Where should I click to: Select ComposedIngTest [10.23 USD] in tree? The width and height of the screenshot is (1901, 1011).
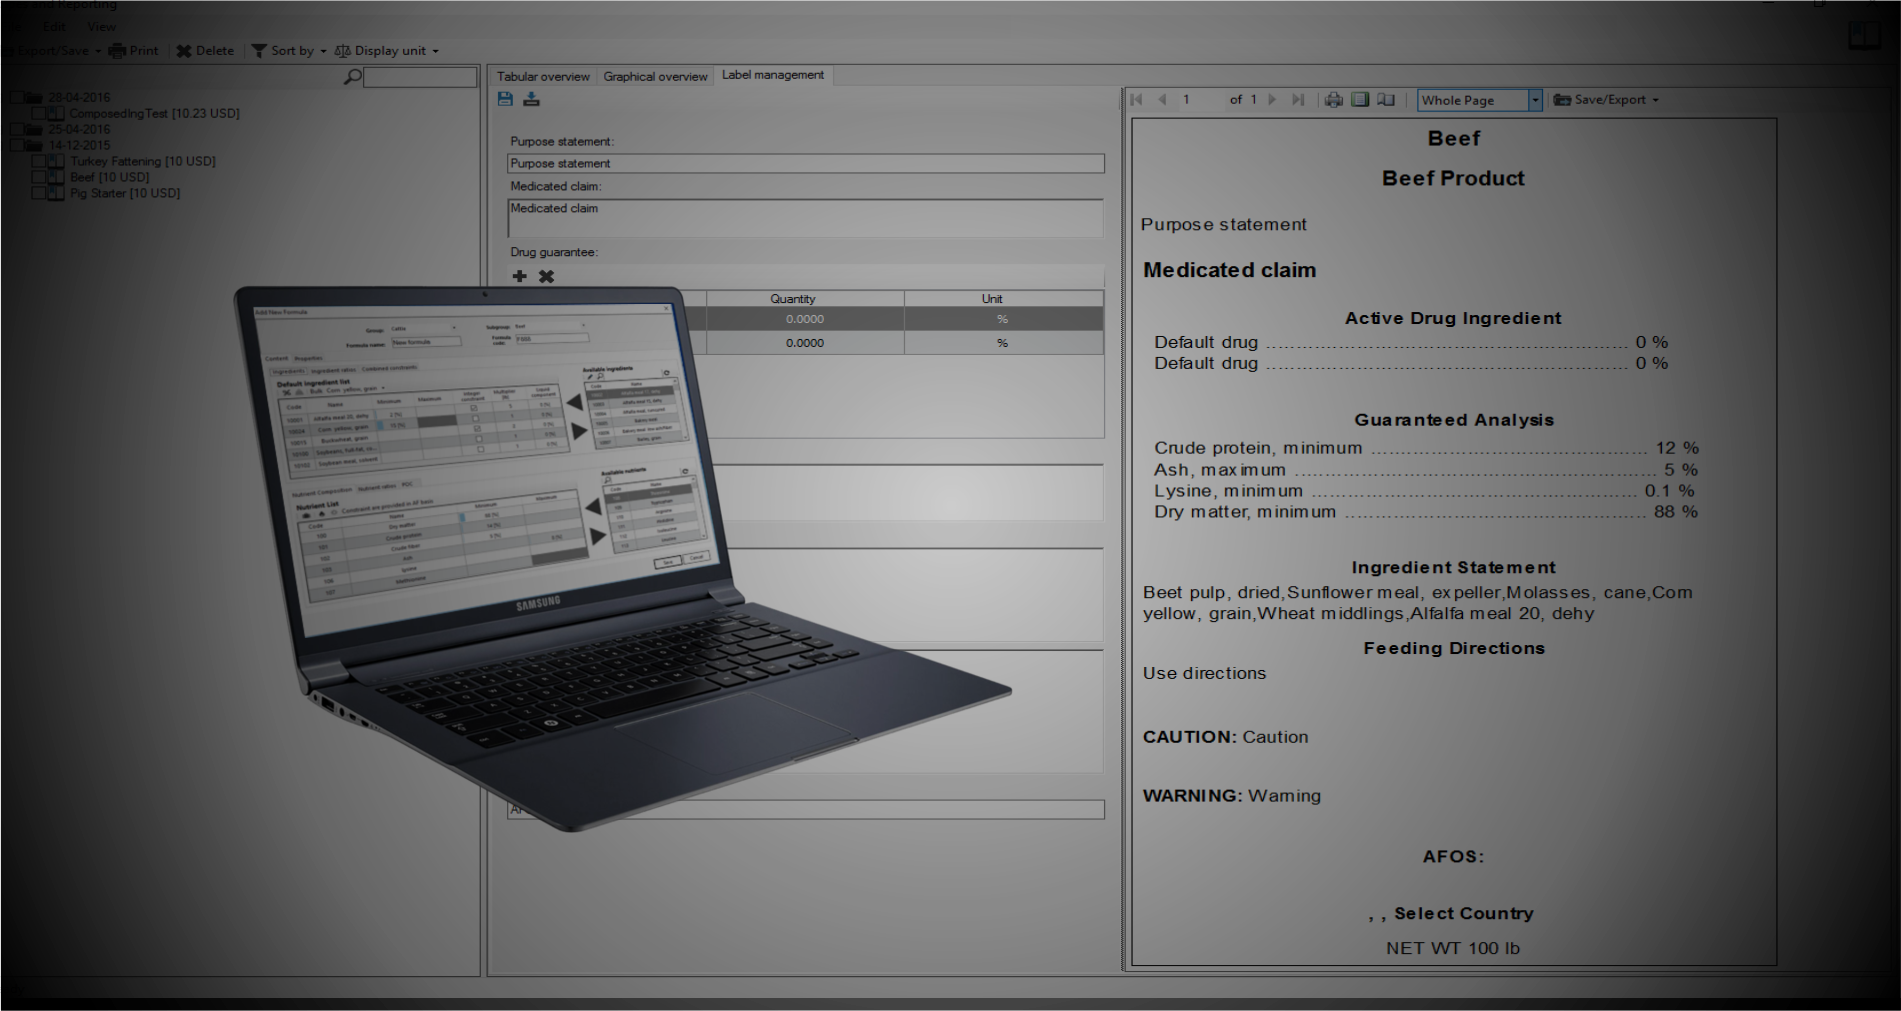(154, 114)
